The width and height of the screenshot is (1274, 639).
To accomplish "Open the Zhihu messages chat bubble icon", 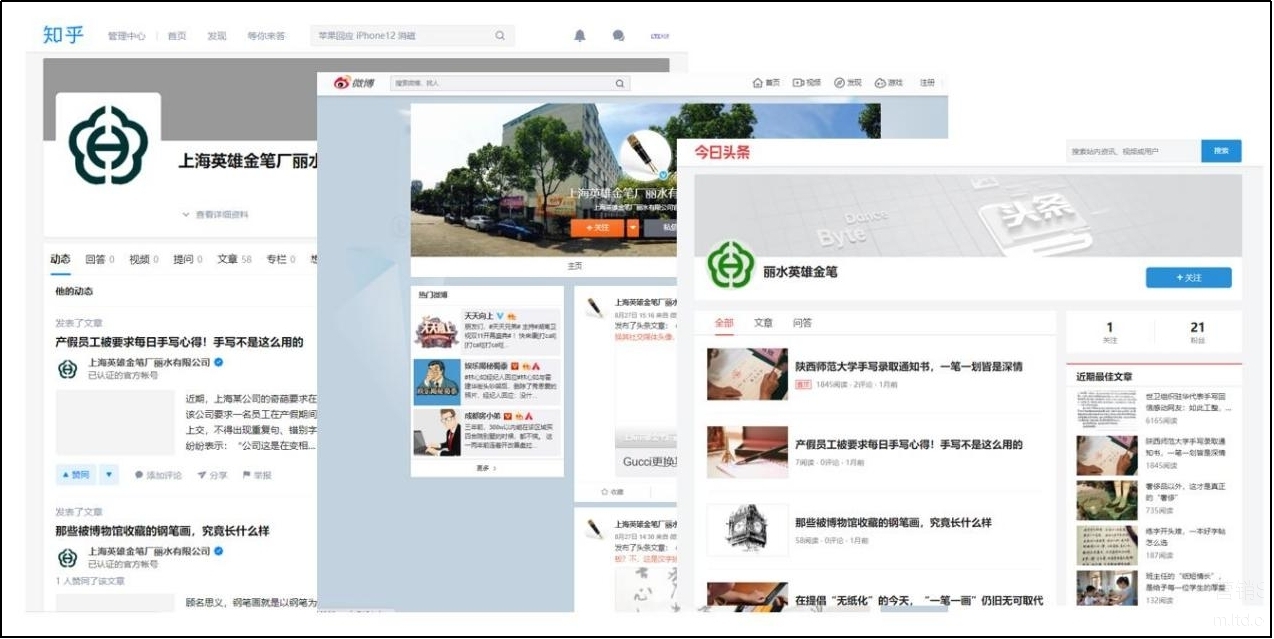I will pyautogui.click(x=618, y=36).
